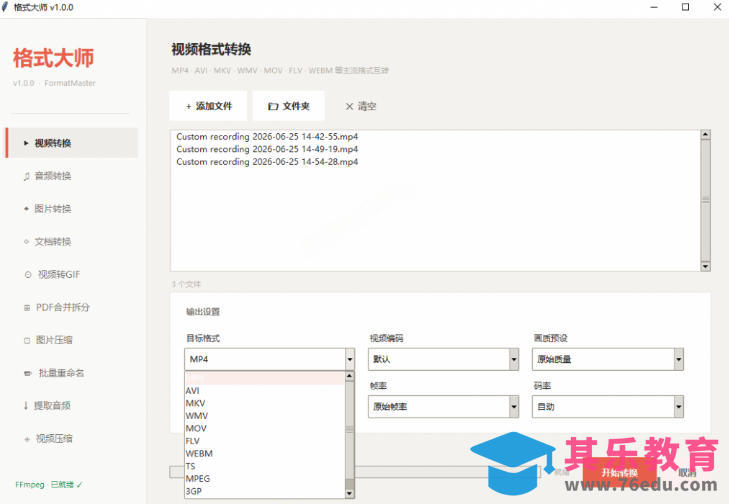
Task: Click the feather app icon in the title bar
Action: tap(5, 7)
